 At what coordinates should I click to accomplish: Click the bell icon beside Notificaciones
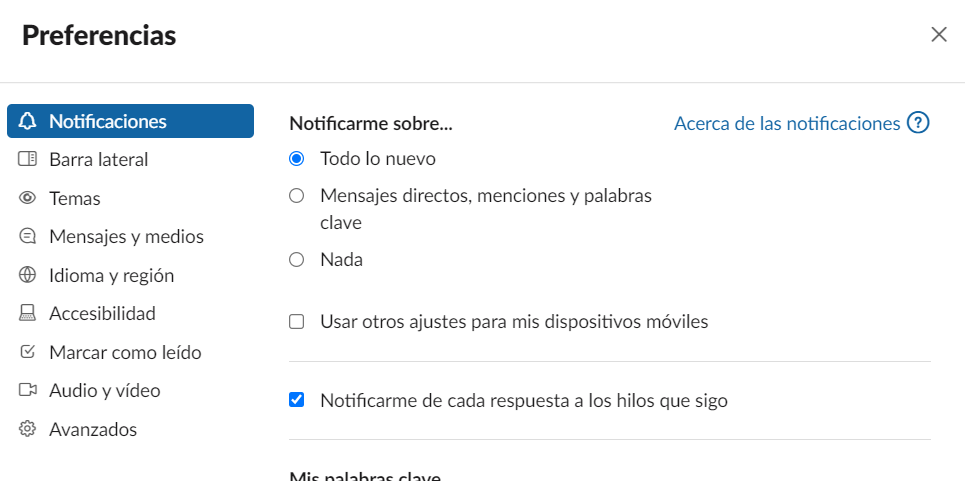(x=27, y=121)
